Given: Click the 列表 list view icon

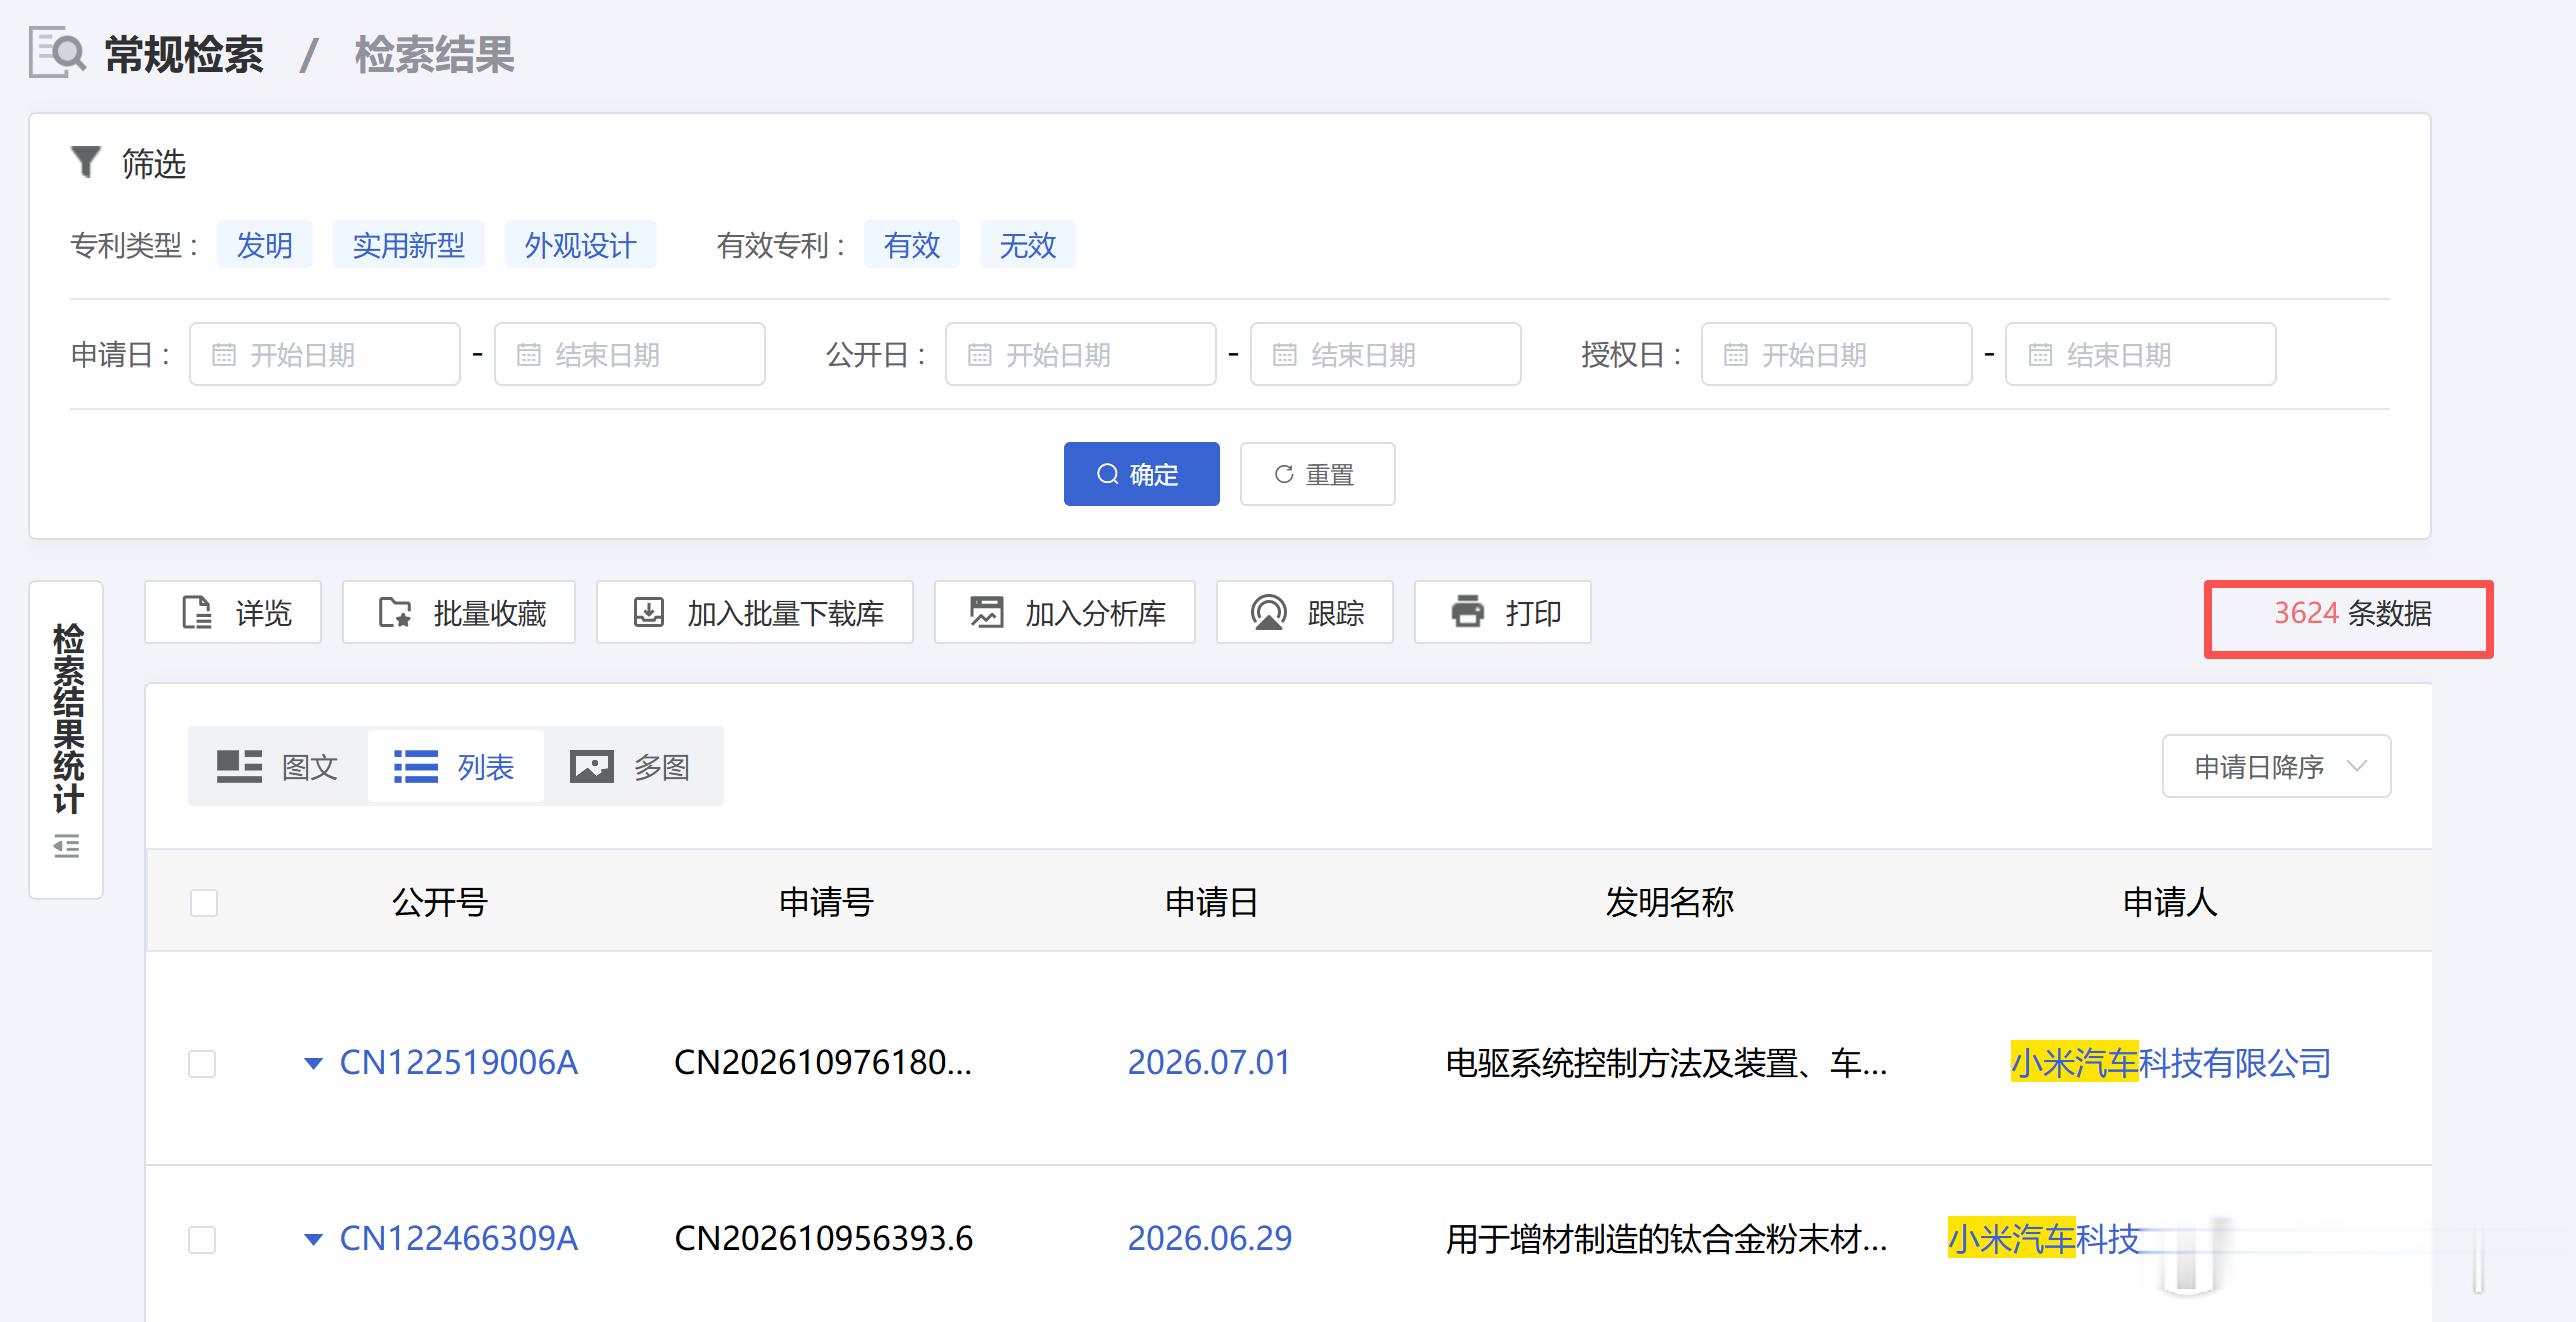Looking at the screenshot, I should [x=416, y=767].
